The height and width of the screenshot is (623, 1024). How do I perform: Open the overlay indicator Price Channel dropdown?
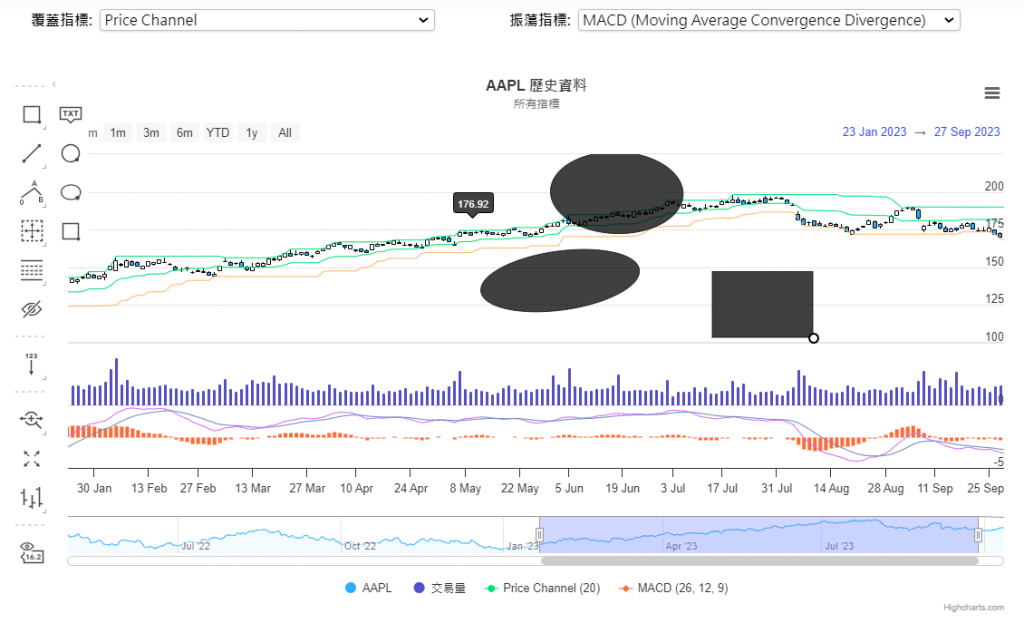click(x=267, y=20)
